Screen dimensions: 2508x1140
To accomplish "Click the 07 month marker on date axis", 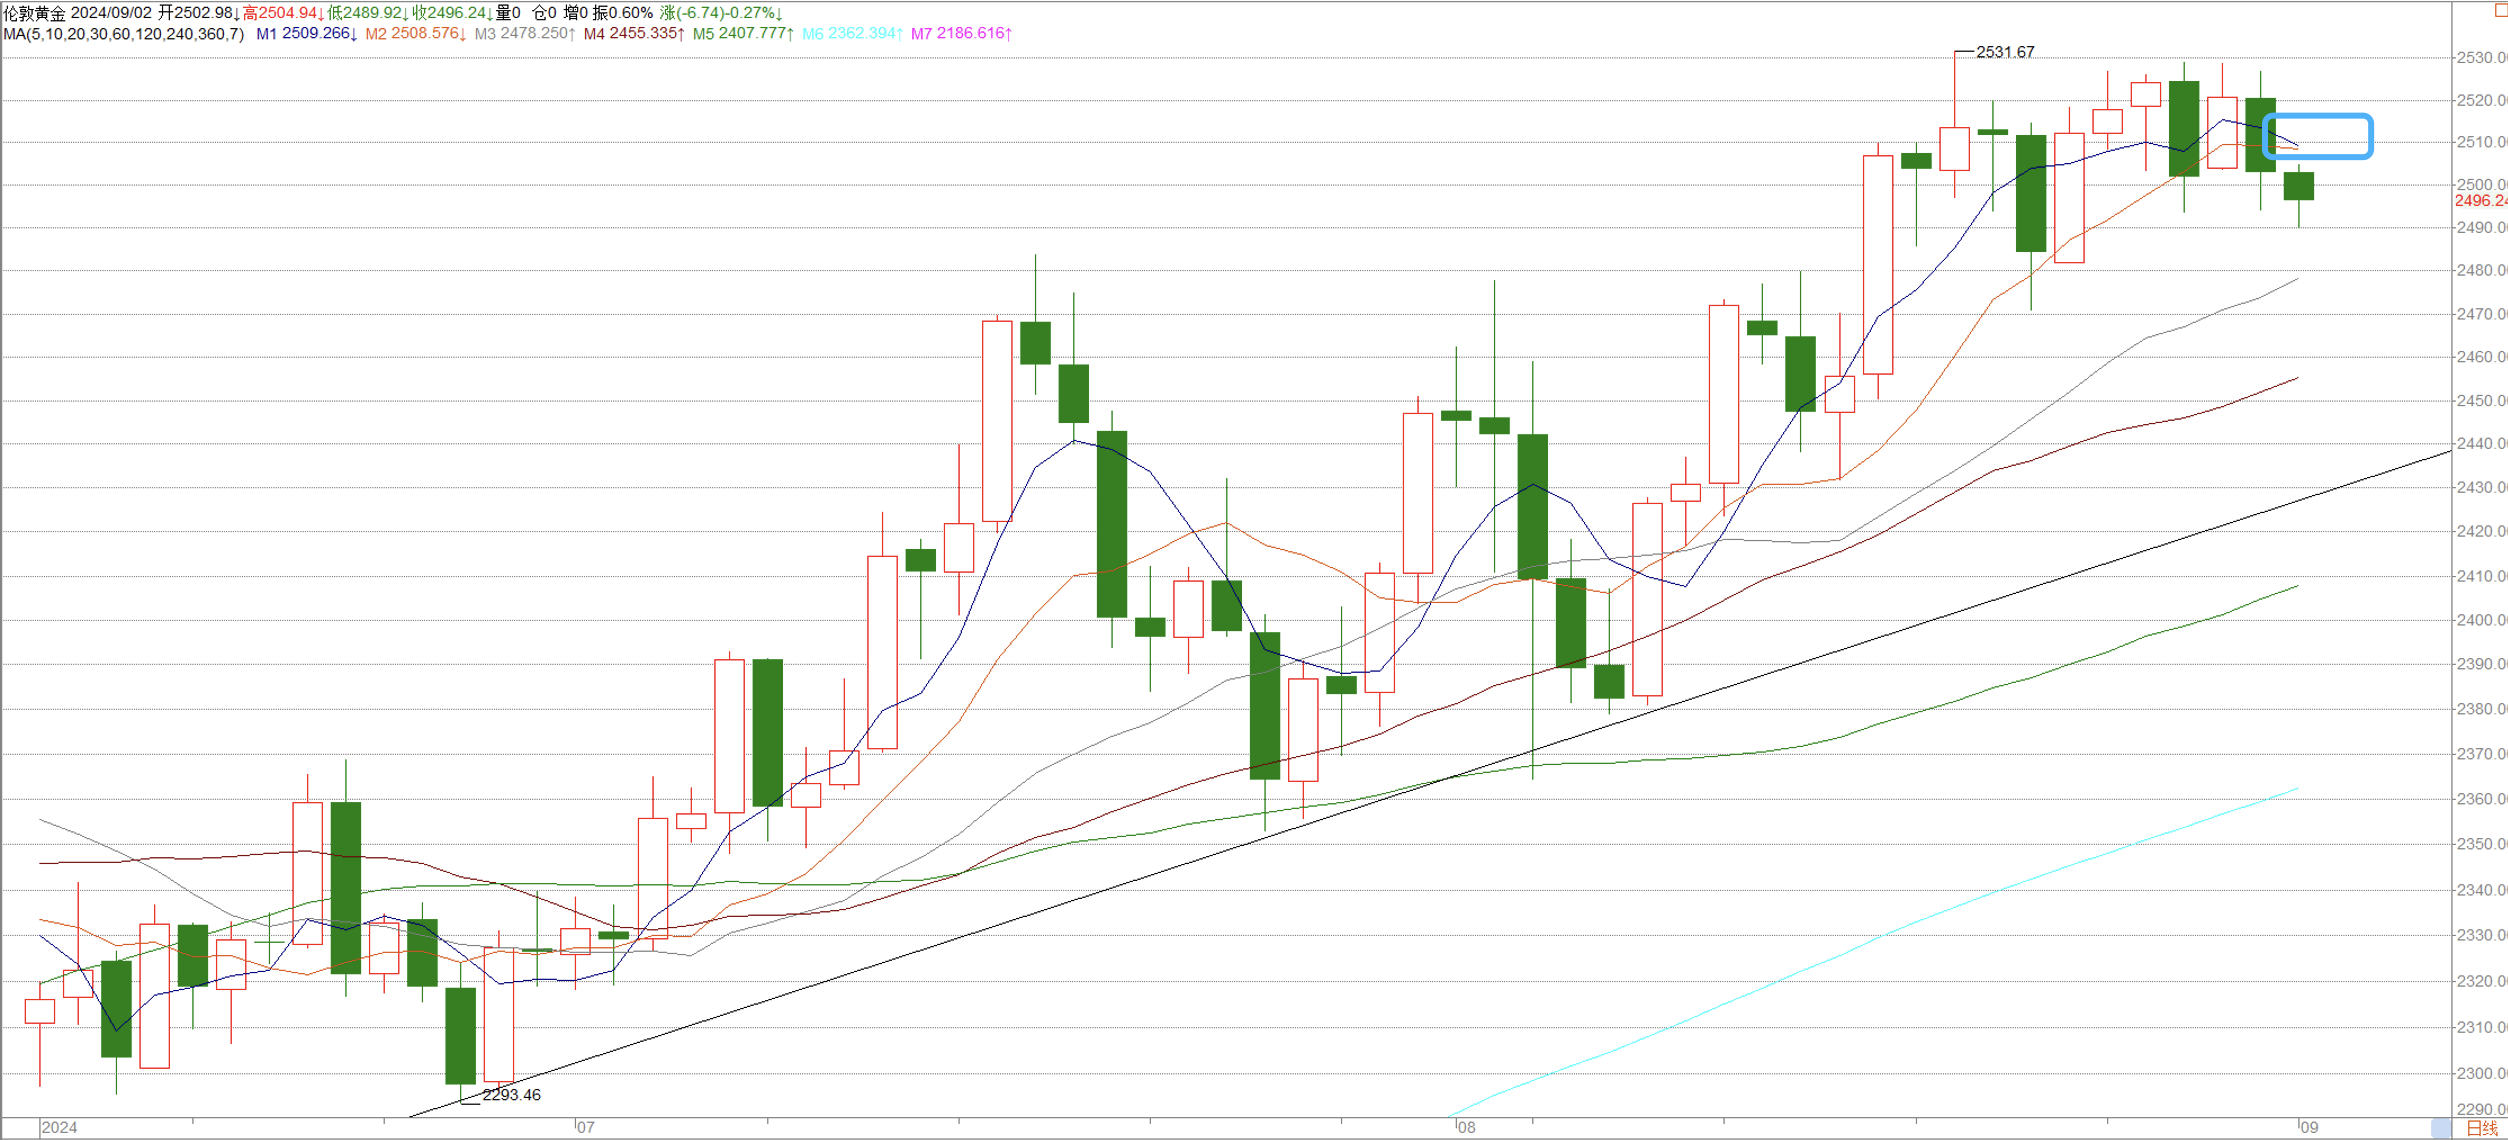I will pyautogui.click(x=586, y=1128).
